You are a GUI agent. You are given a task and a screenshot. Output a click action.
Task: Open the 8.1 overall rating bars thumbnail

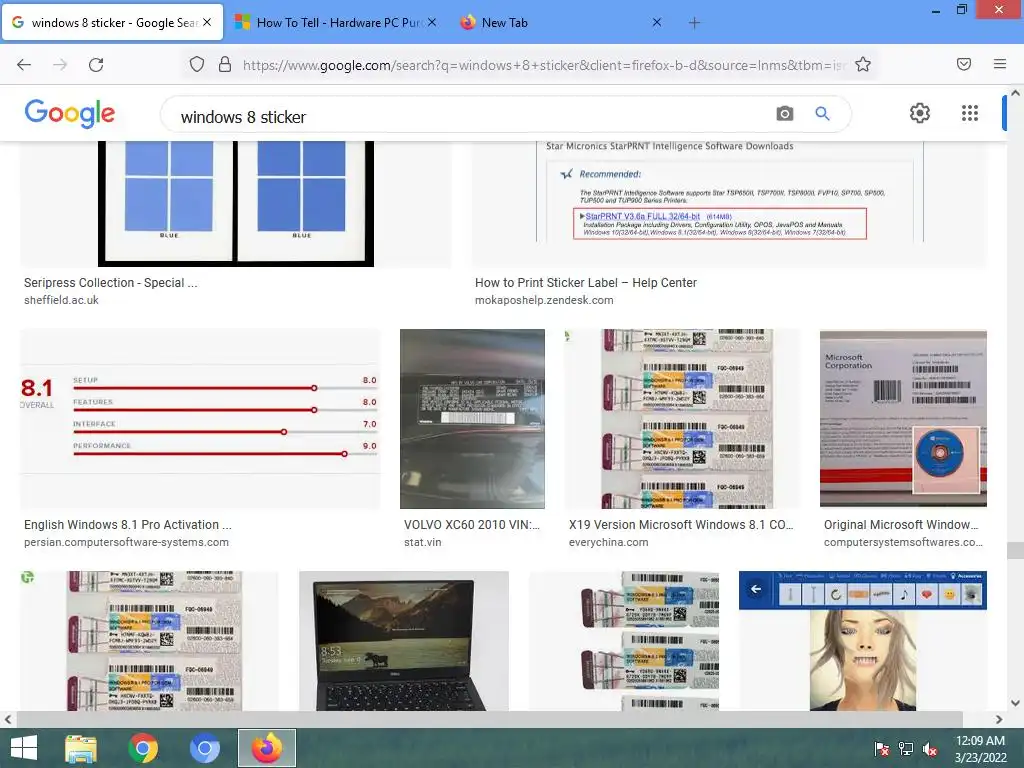tap(200, 419)
